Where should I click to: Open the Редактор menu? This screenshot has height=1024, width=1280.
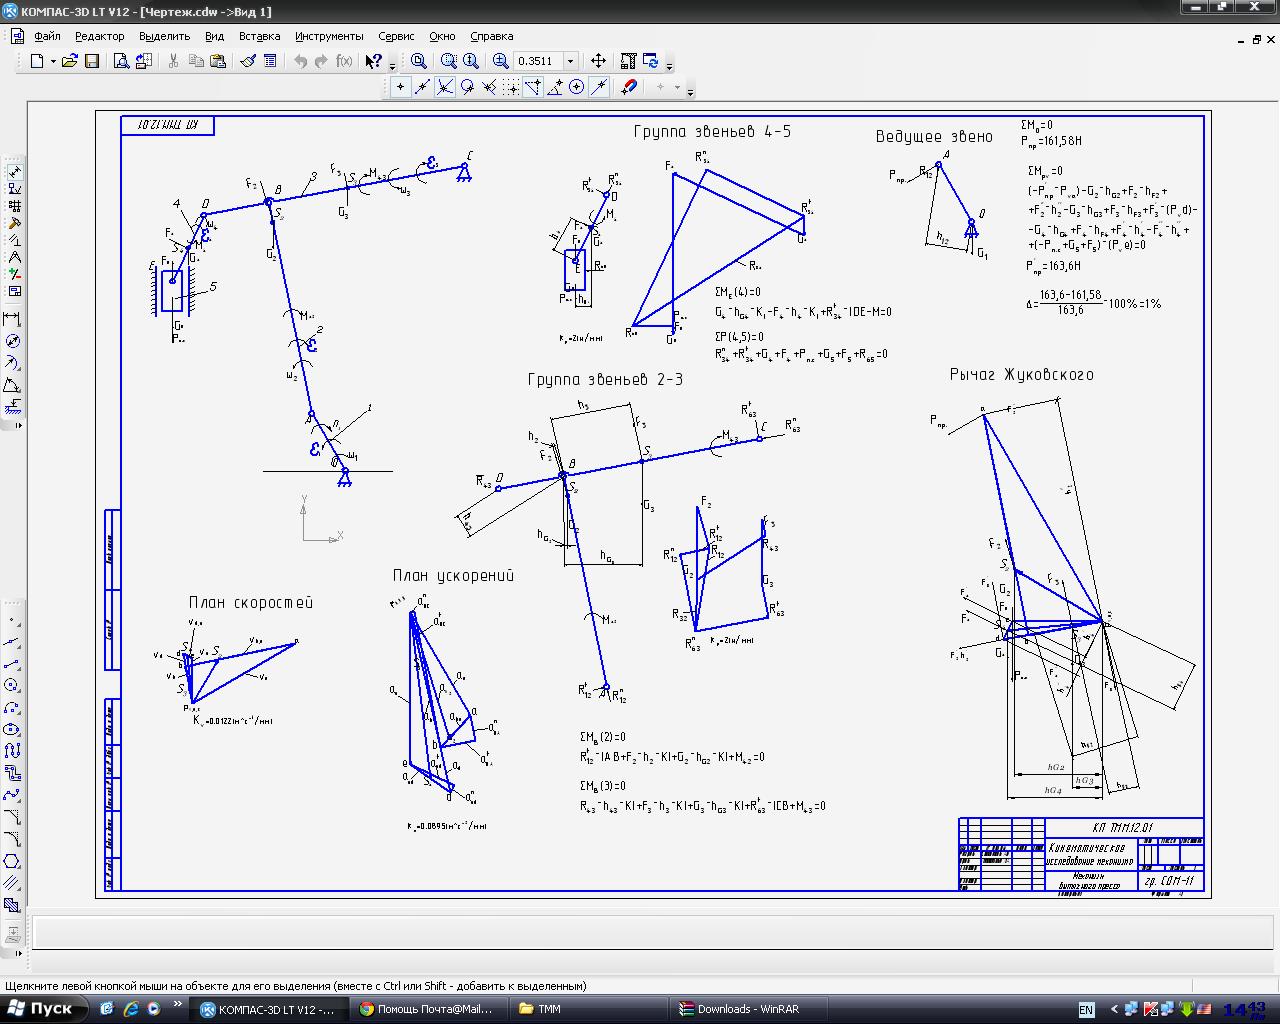[100, 36]
